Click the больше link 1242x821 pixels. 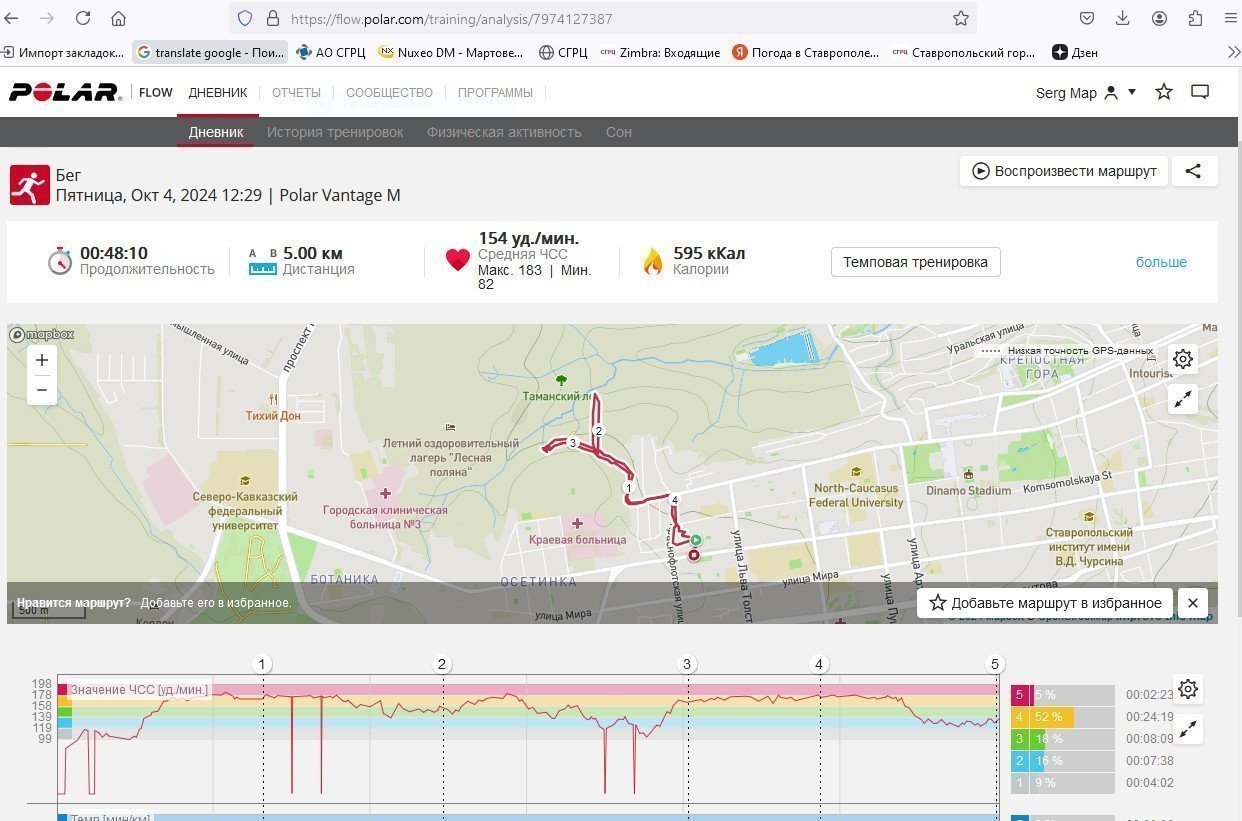click(1161, 262)
